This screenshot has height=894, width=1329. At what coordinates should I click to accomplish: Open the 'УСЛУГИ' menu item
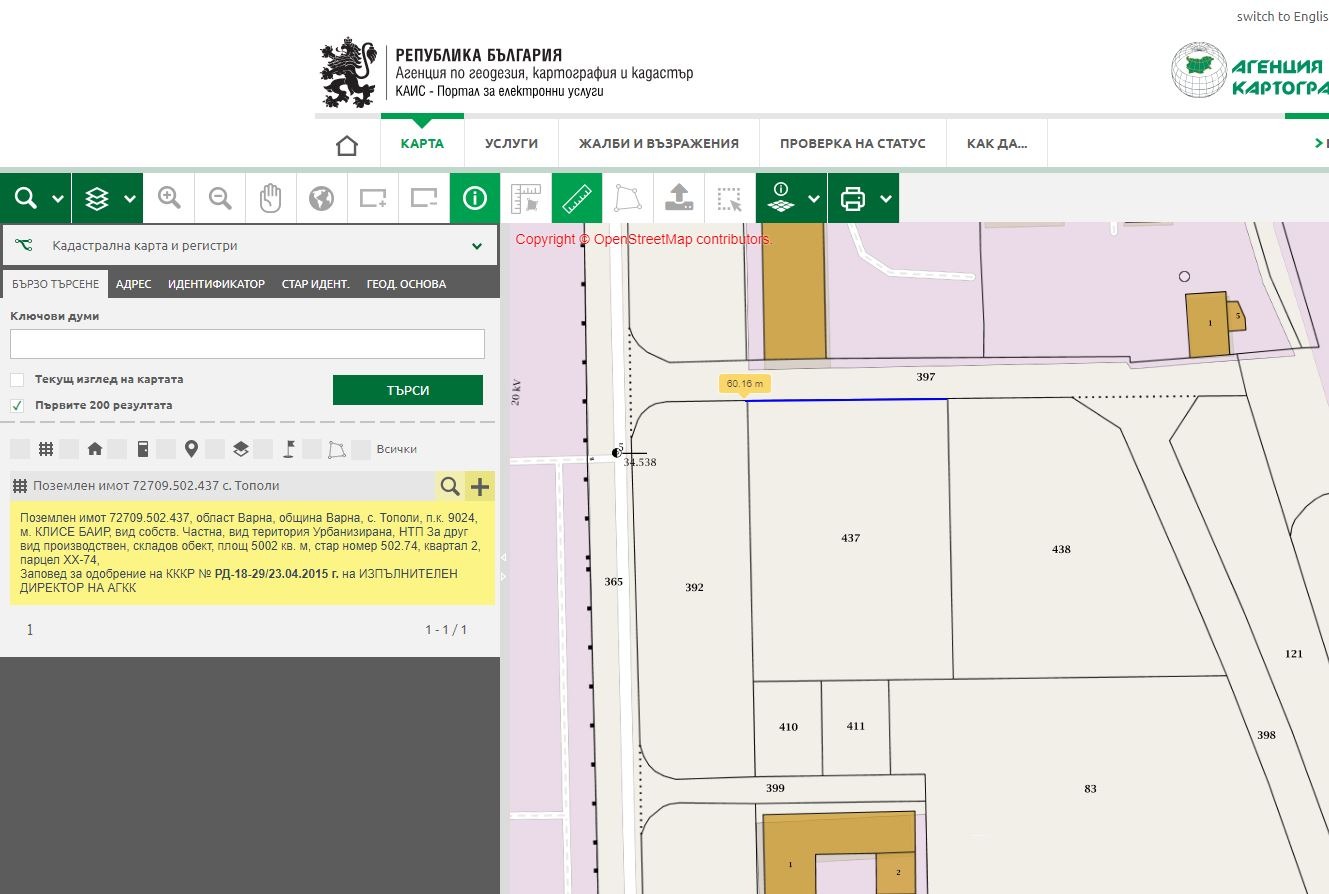point(511,144)
